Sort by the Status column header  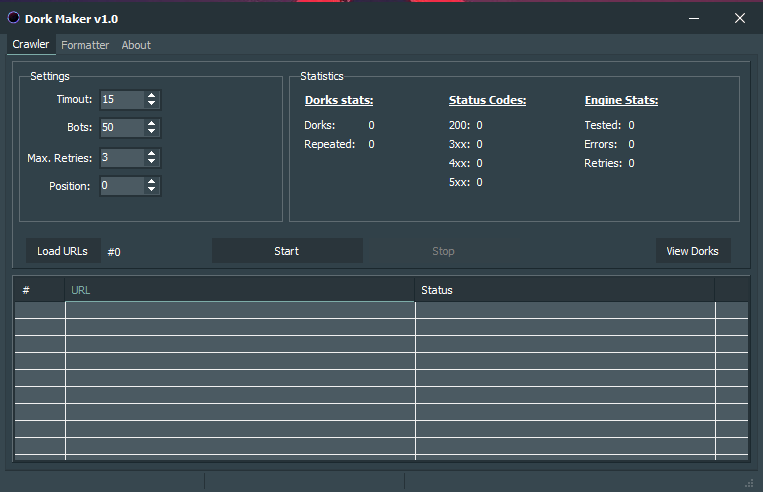coord(565,290)
